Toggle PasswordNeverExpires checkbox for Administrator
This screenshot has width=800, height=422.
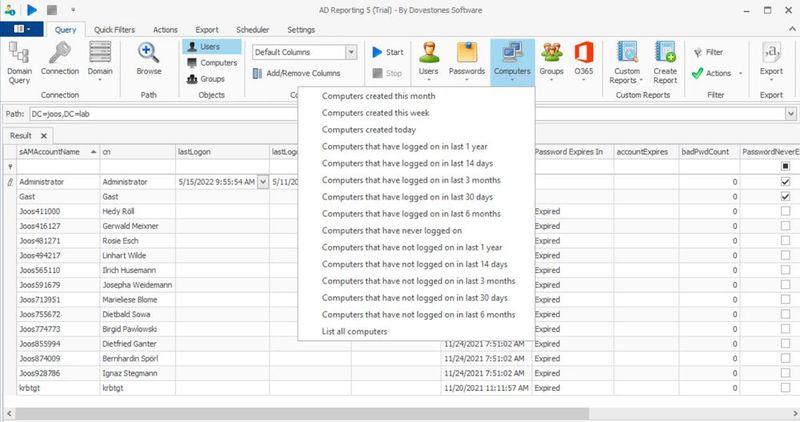click(785, 182)
